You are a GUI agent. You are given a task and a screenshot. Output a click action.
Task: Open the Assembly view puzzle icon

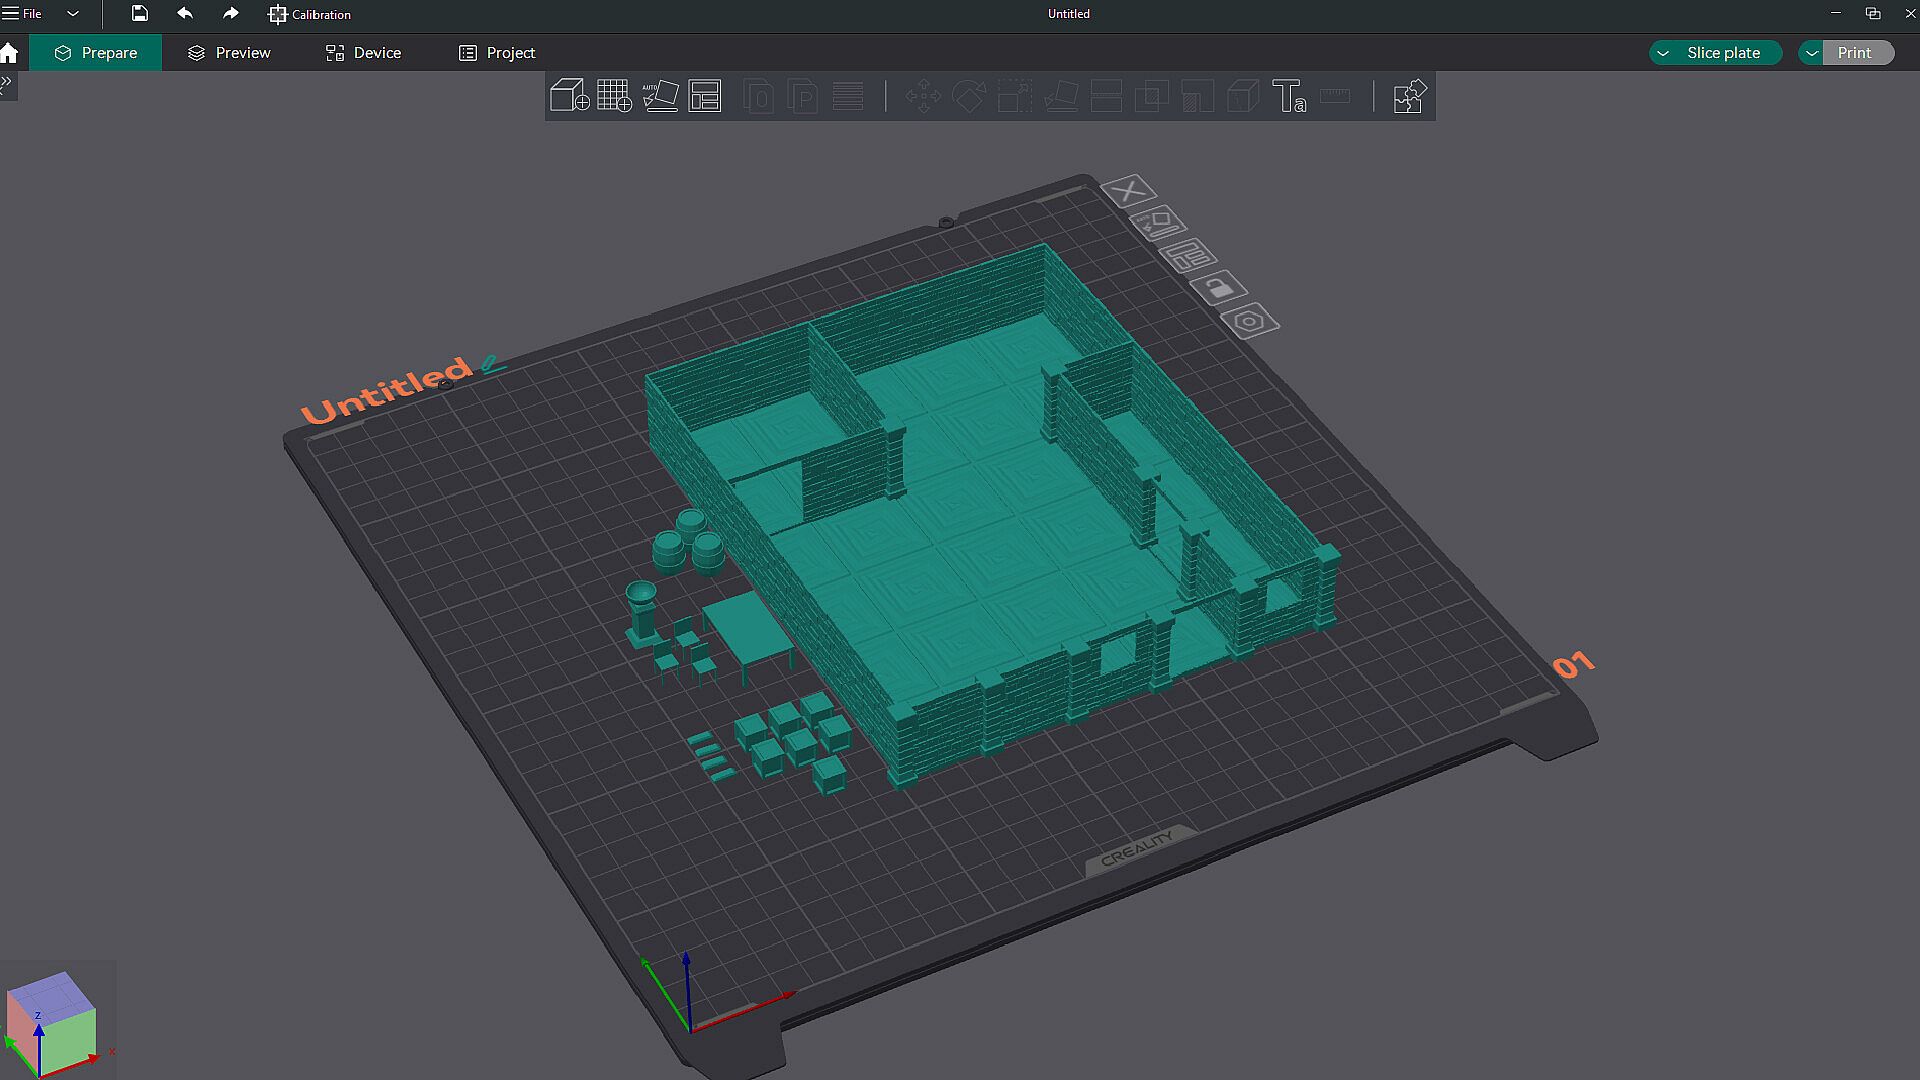[1408, 96]
